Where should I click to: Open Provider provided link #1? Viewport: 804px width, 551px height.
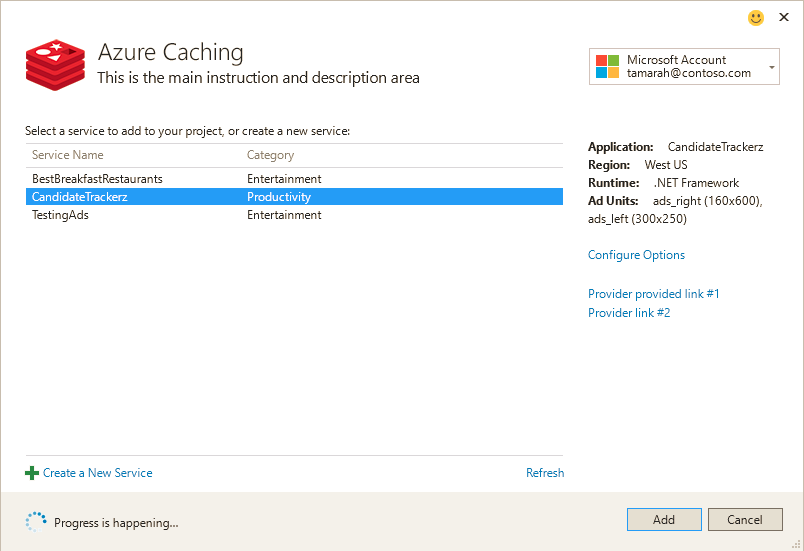[654, 294]
